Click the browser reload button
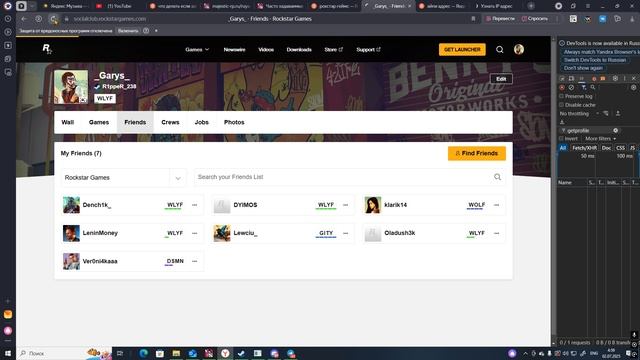The image size is (640, 360). point(53,19)
